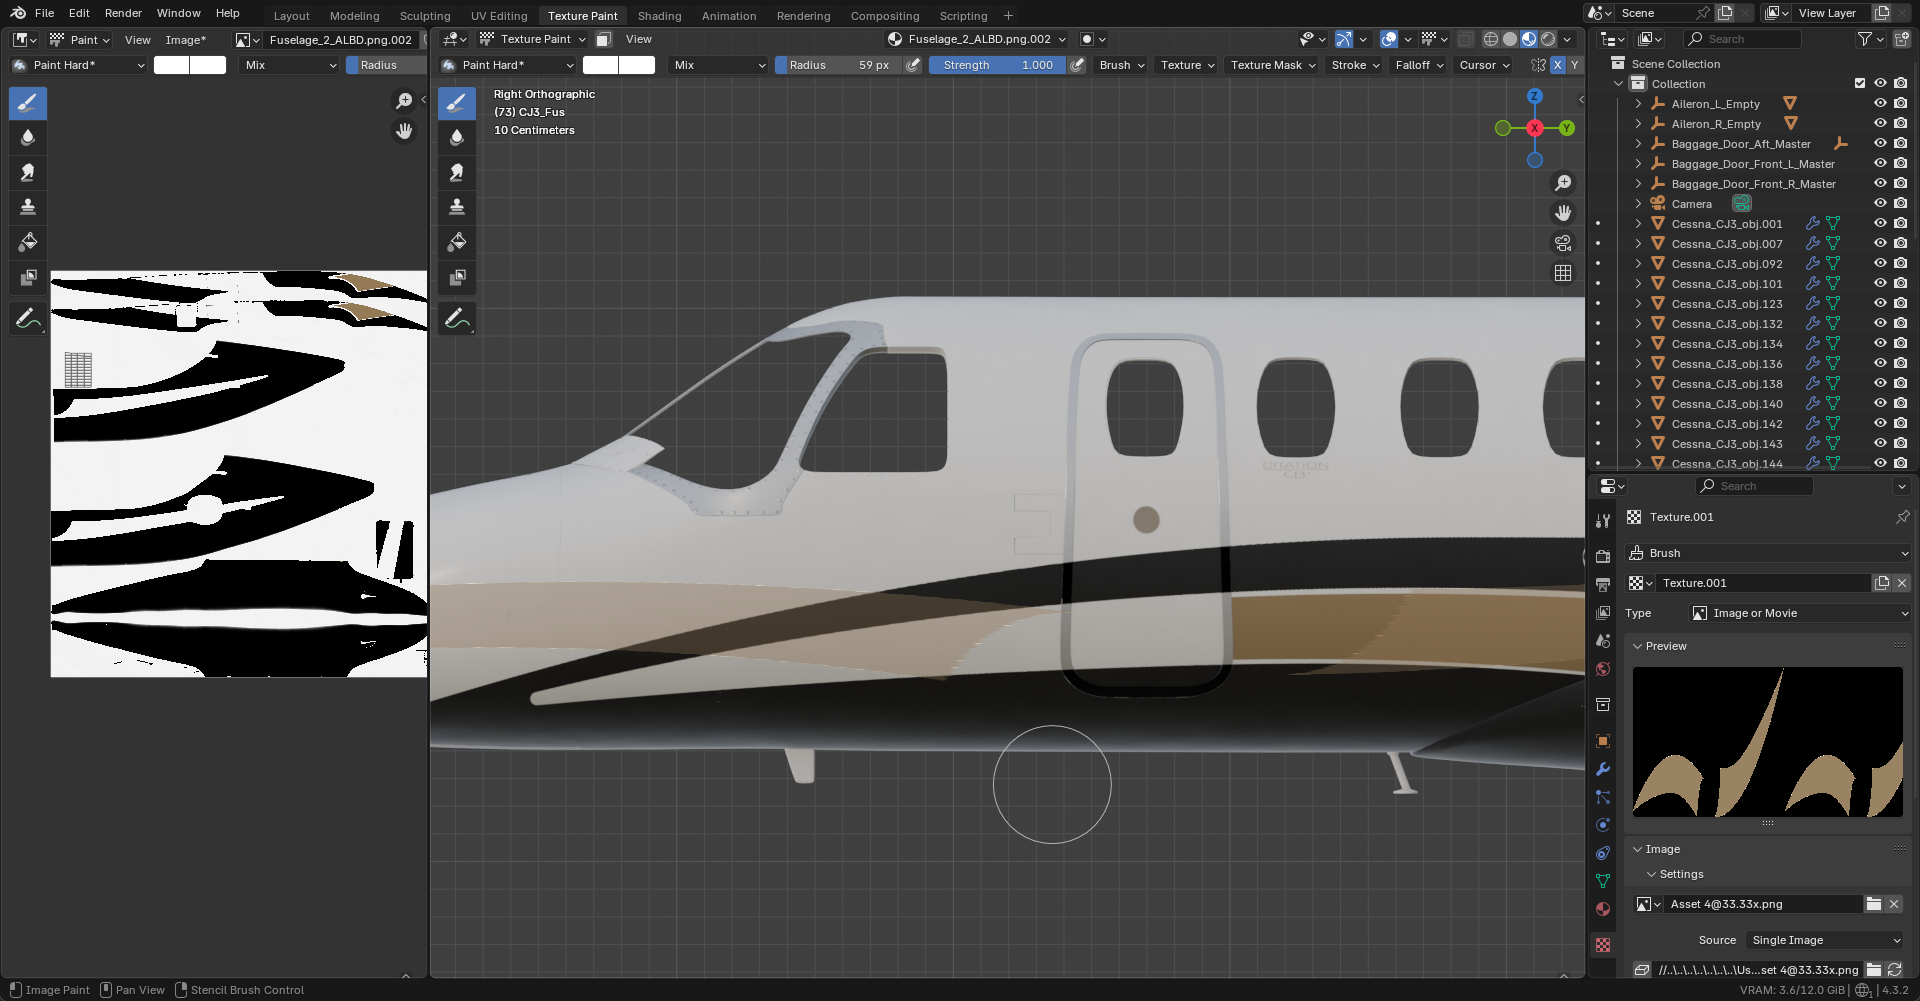
Task: Open the Tool properties tab
Action: tap(1603, 521)
